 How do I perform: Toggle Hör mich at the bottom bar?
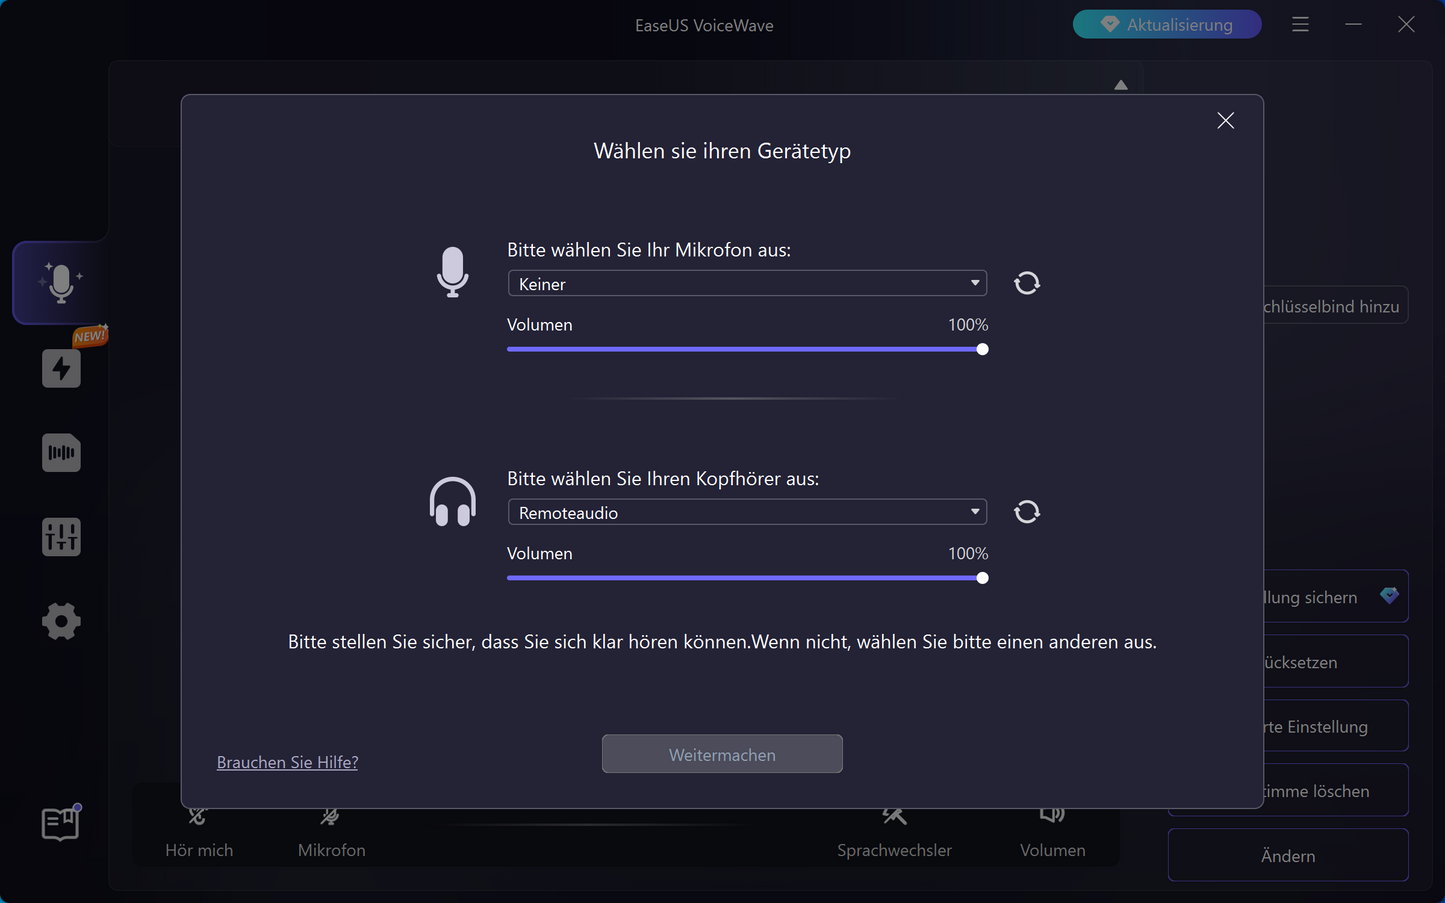(199, 834)
